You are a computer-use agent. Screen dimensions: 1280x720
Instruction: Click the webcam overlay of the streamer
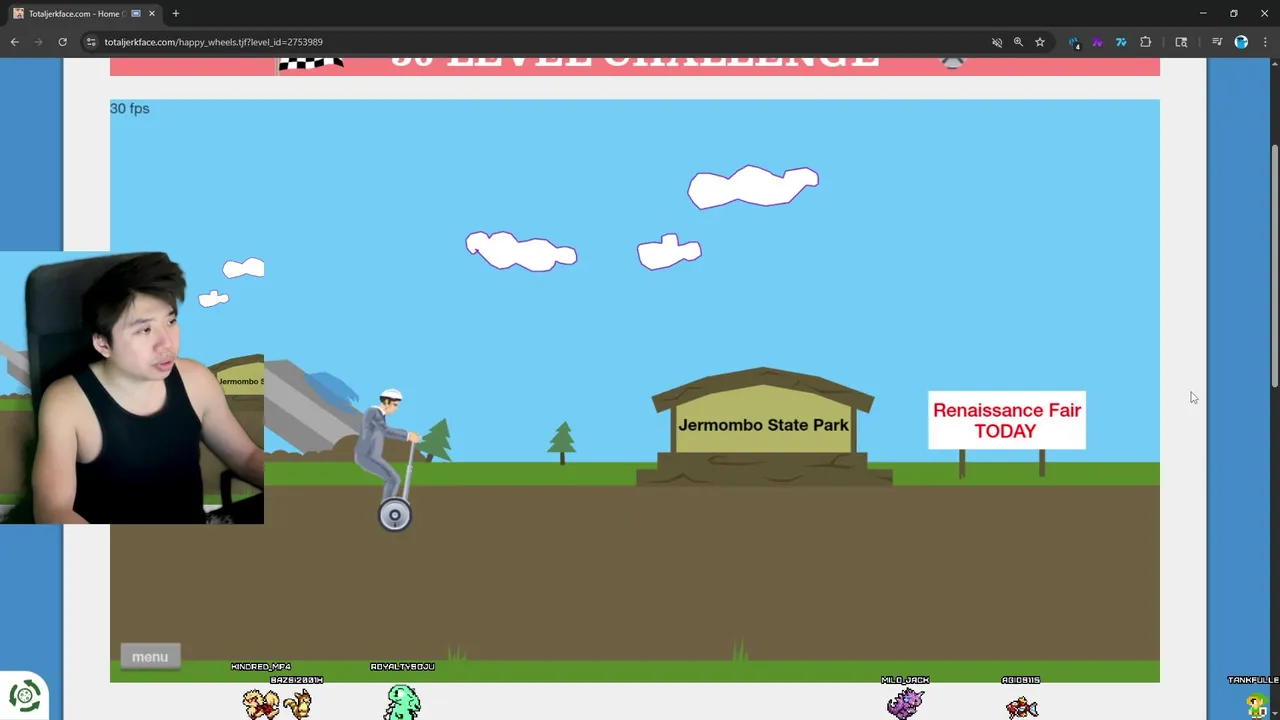pos(132,388)
